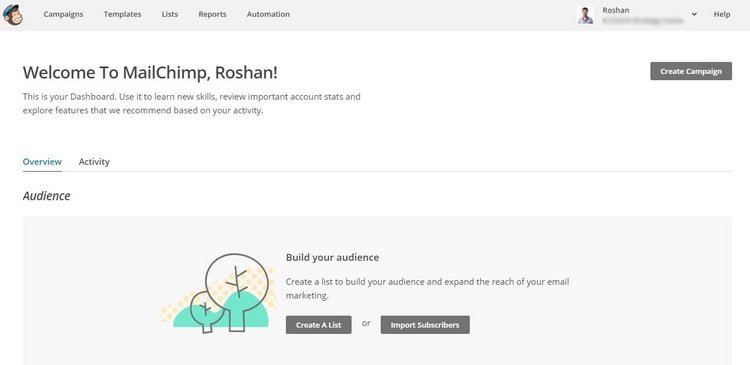This screenshot has width=750, height=365.
Task: Click the Build your audience heading
Action: tap(332, 257)
